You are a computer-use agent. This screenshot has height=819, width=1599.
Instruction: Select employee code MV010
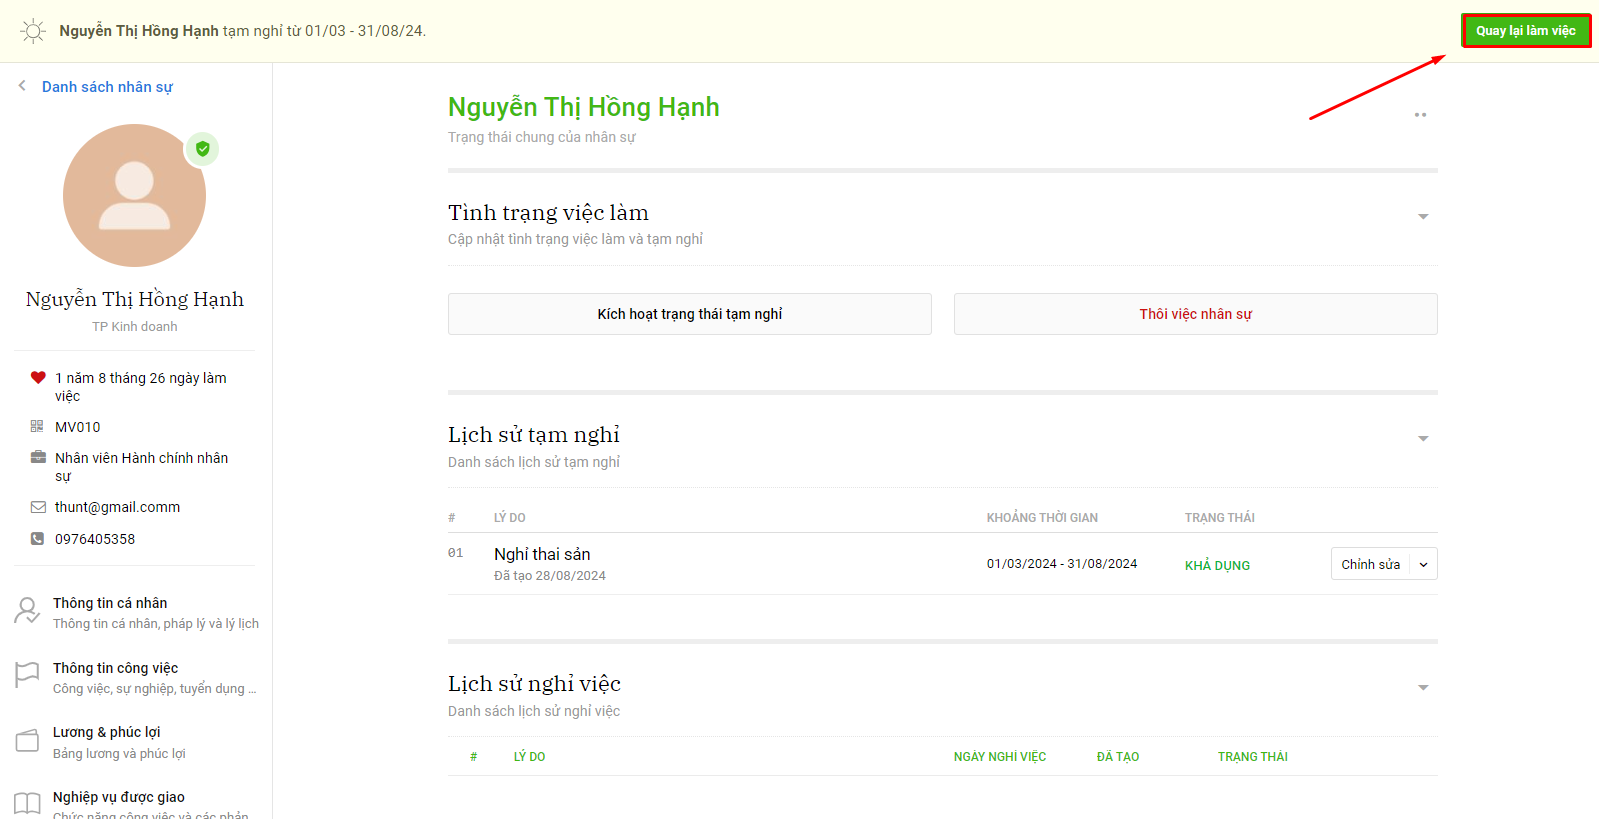(x=78, y=427)
